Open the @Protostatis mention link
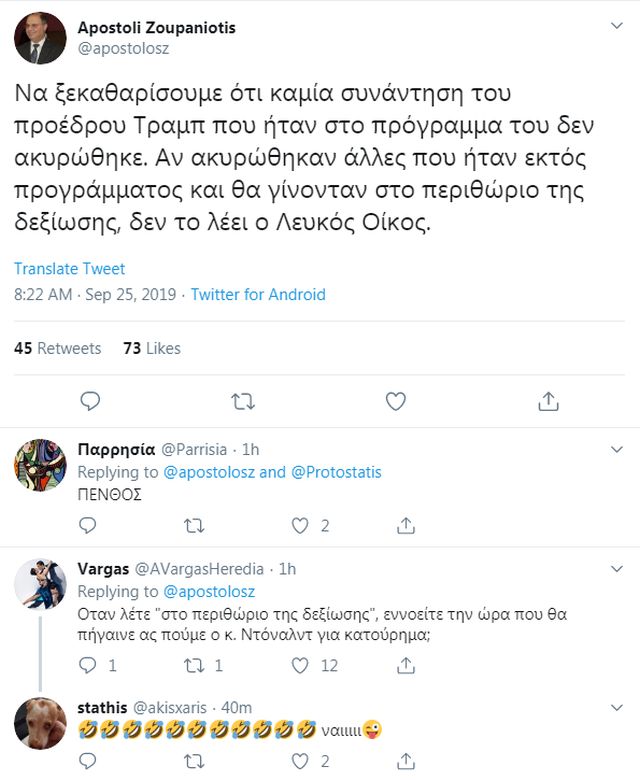The height and width of the screenshot is (781, 640). [x=336, y=472]
